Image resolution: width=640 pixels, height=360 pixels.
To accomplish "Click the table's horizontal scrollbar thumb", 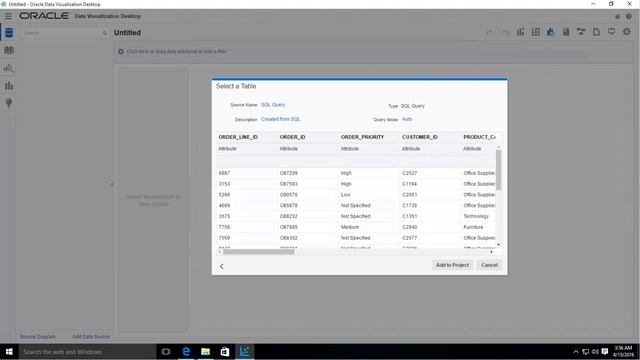I will point(259,252).
